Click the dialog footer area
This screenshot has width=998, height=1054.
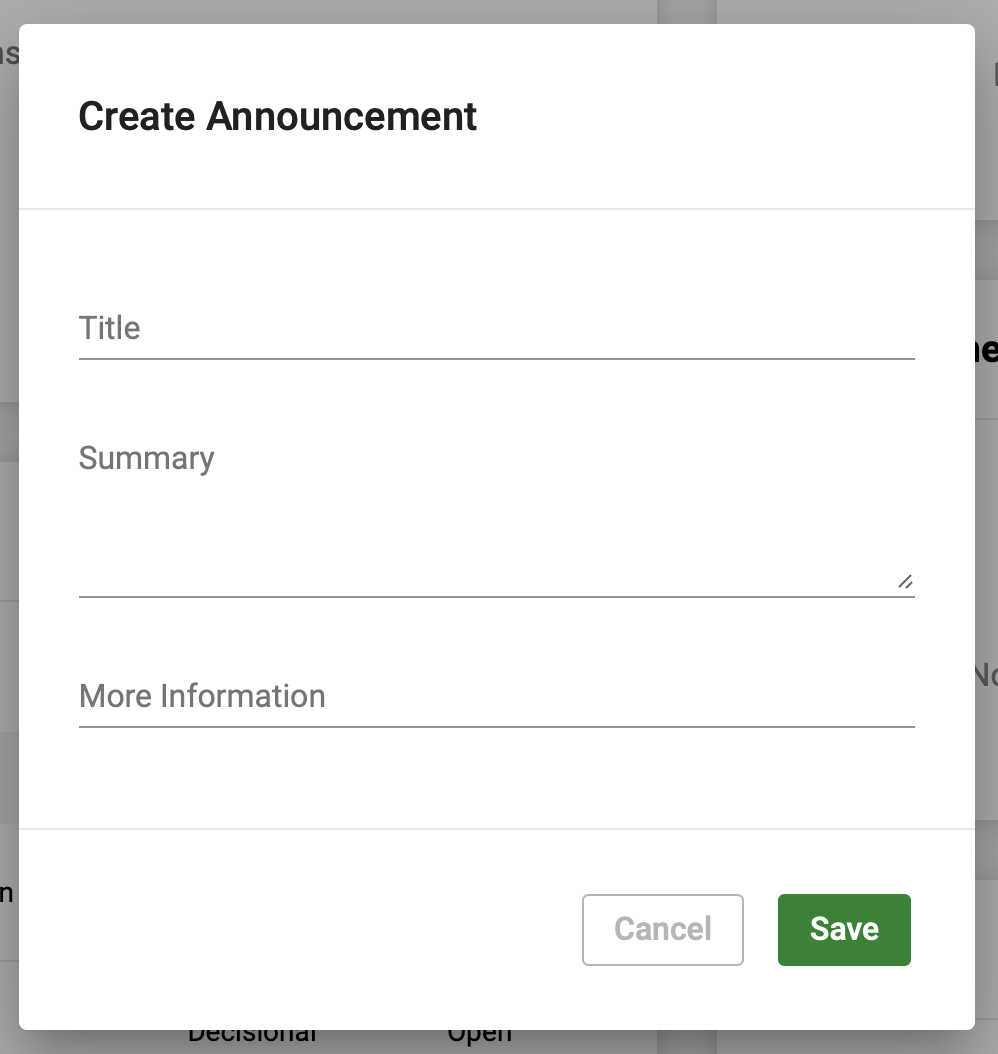tap(300, 929)
